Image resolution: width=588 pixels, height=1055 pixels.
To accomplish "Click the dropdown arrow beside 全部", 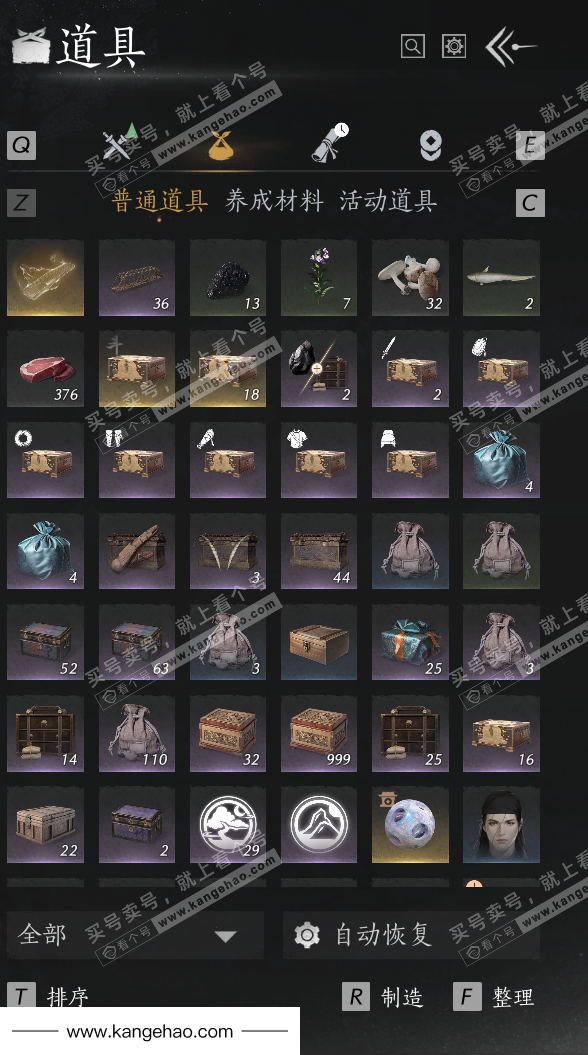I will 225,936.
